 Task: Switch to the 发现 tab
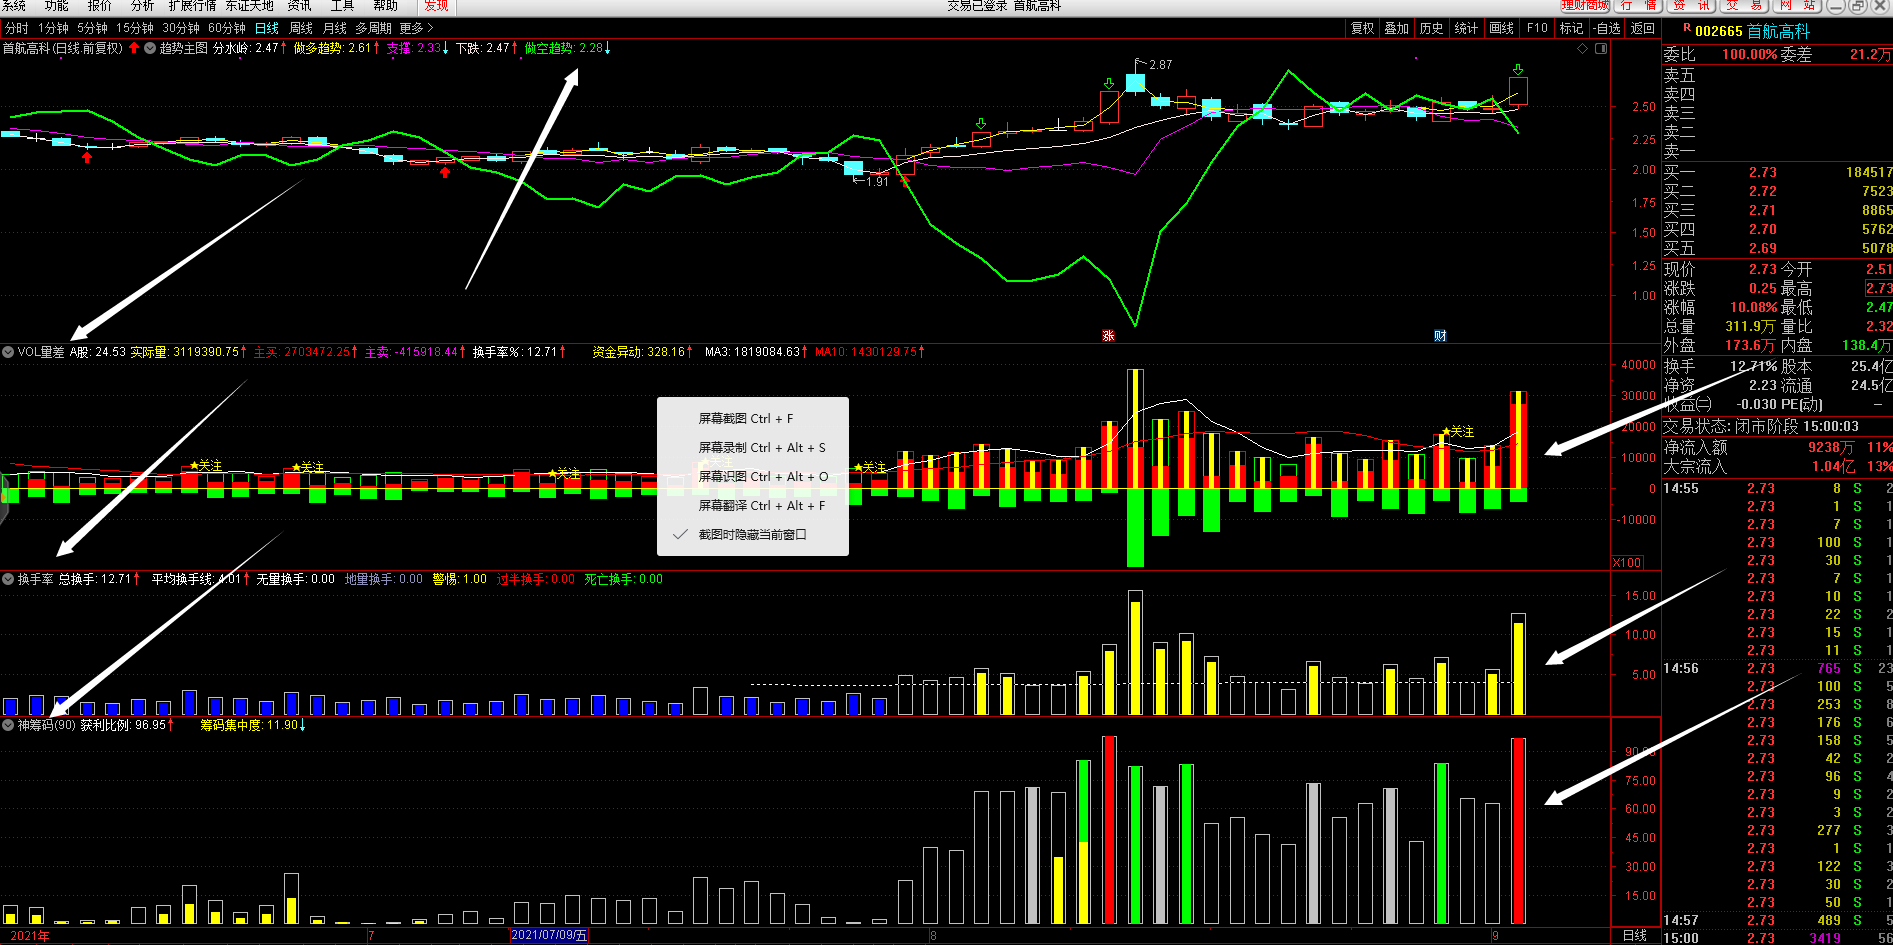[x=437, y=6]
